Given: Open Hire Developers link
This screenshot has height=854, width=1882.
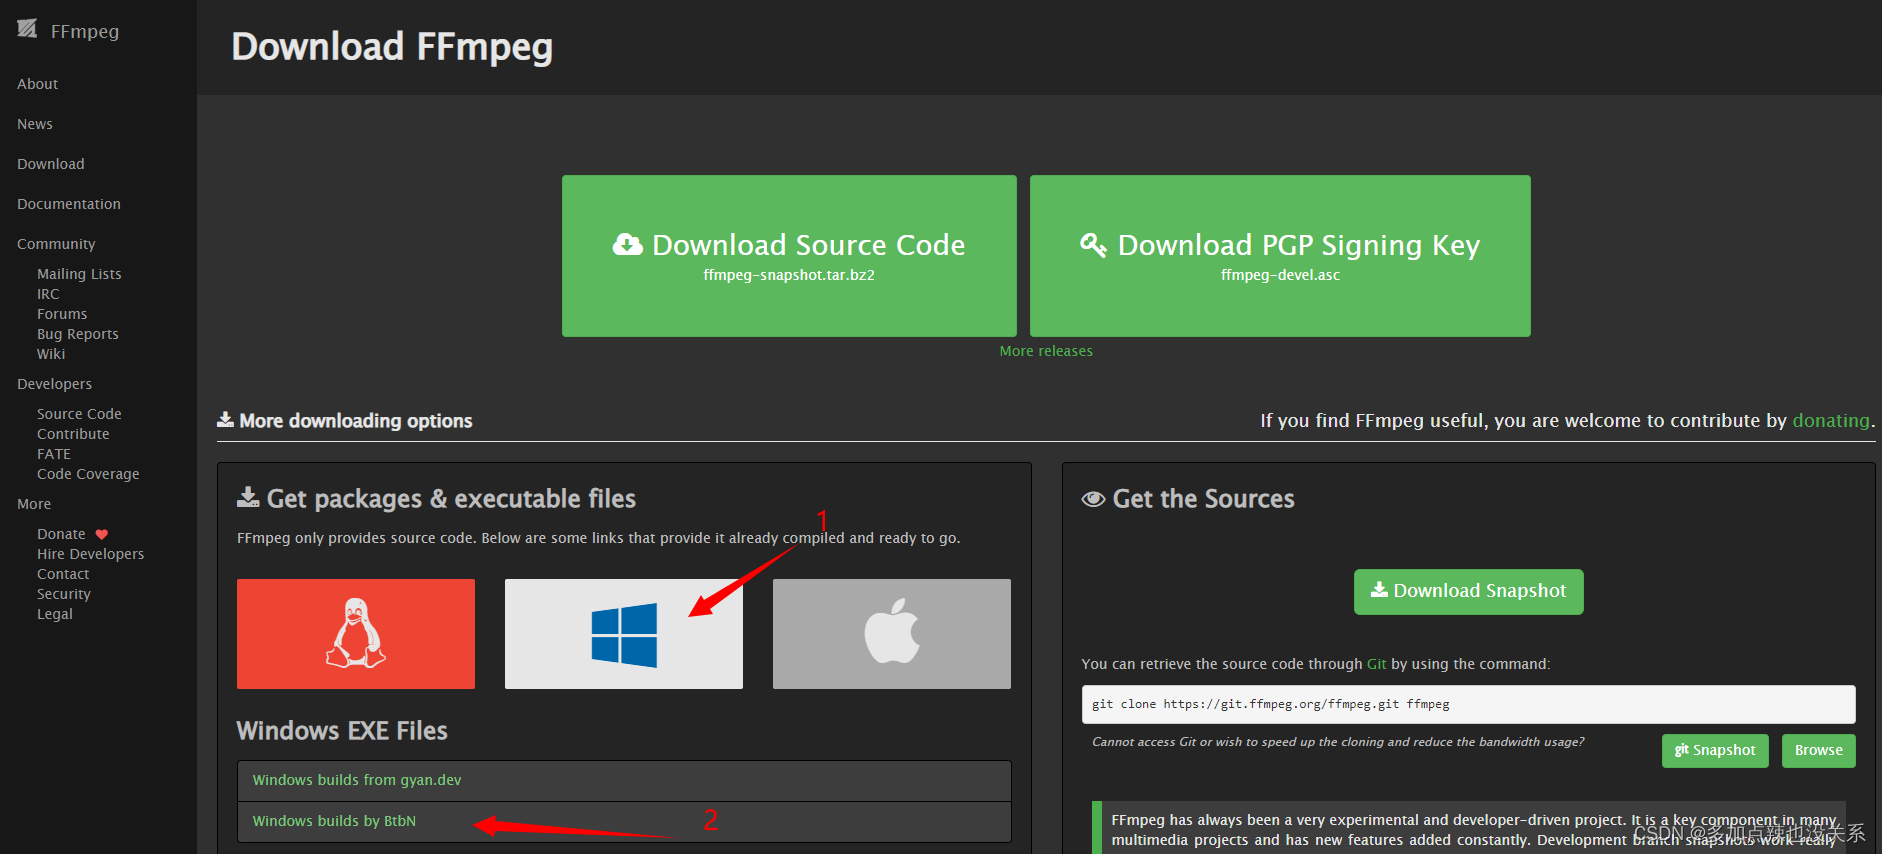Looking at the screenshot, I should 90,554.
